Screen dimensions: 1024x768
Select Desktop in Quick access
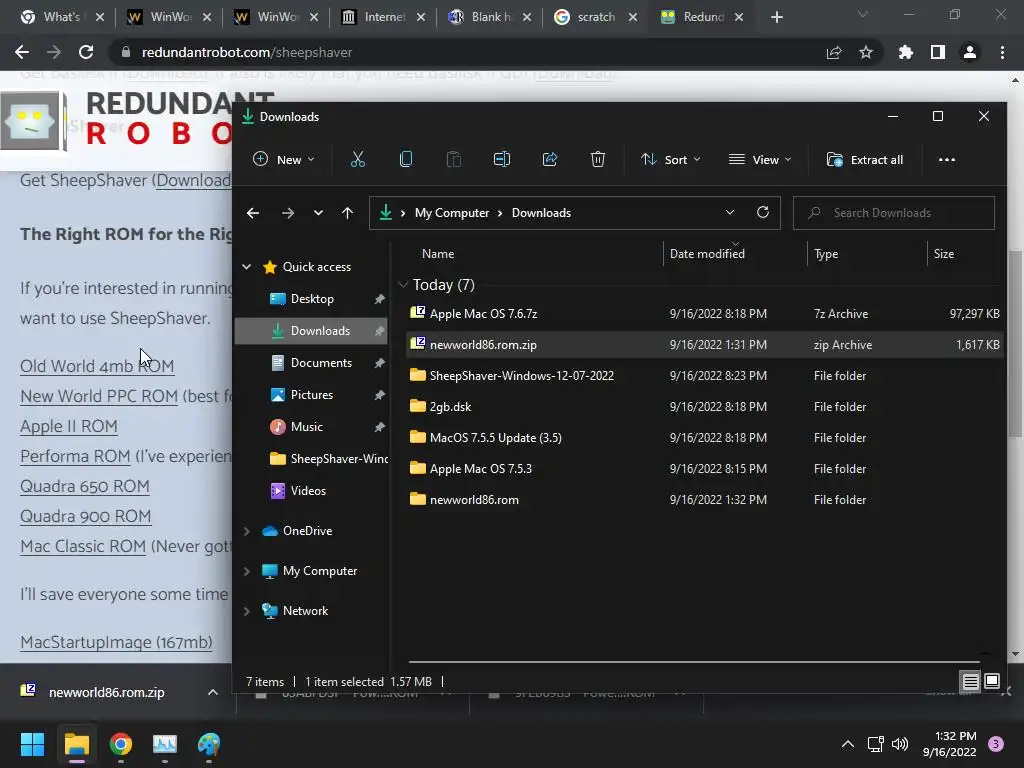click(312, 299)
